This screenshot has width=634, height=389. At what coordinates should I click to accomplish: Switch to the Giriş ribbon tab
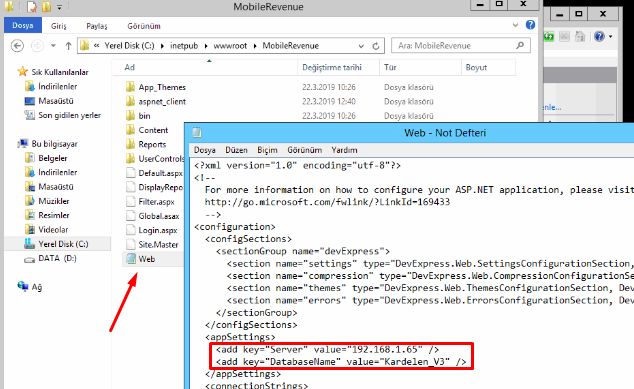click(x=59, y=26)
